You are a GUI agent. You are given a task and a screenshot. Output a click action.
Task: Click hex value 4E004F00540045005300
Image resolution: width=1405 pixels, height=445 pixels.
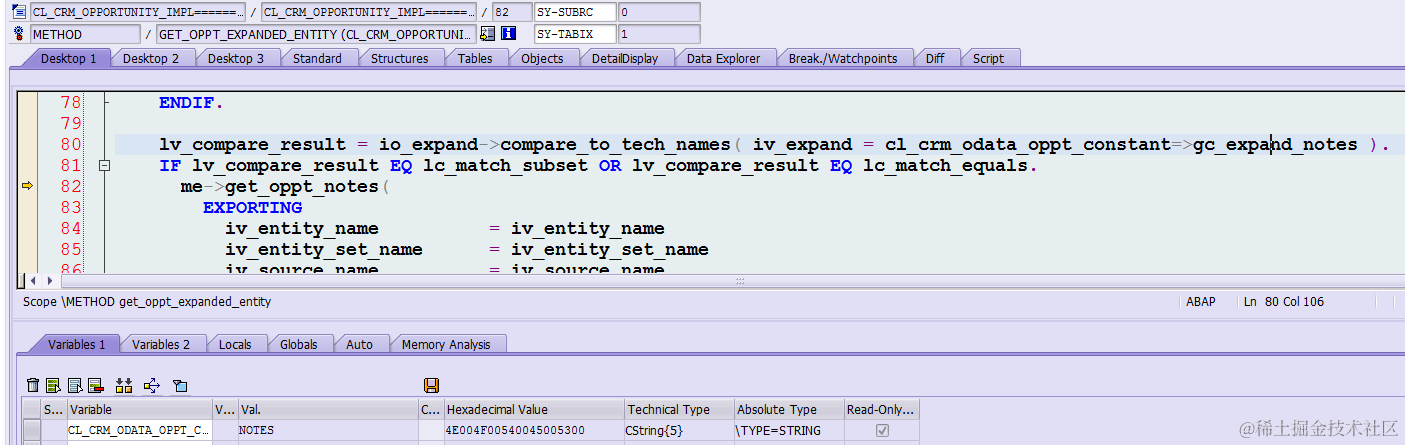[533, 430]
